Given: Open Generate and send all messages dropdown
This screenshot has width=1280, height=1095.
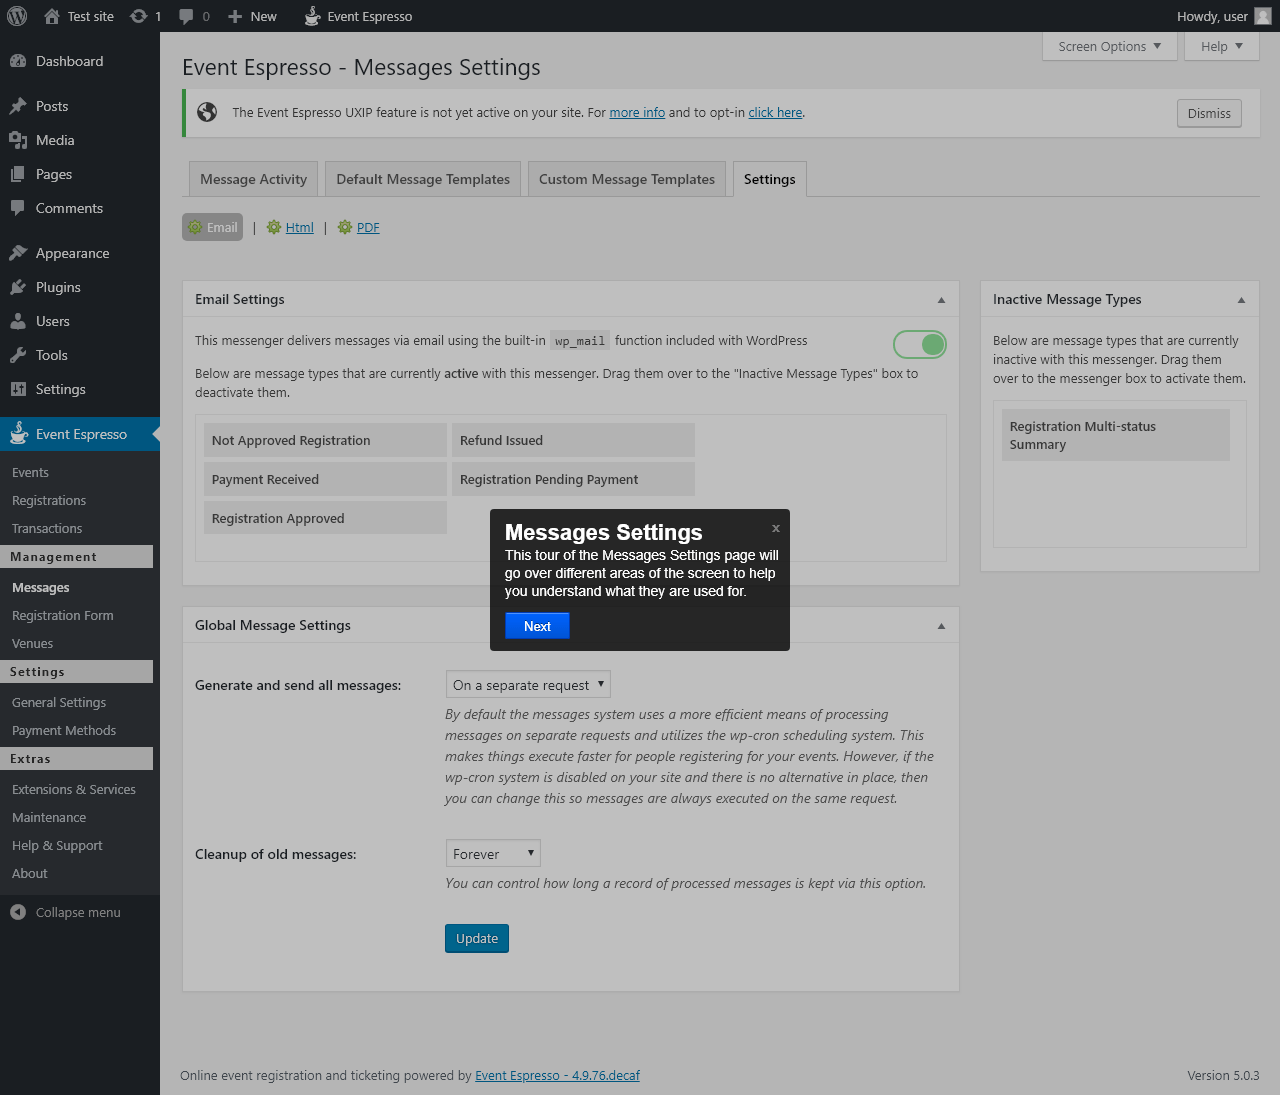Looking at the screenshot, I should pos(528,684).
